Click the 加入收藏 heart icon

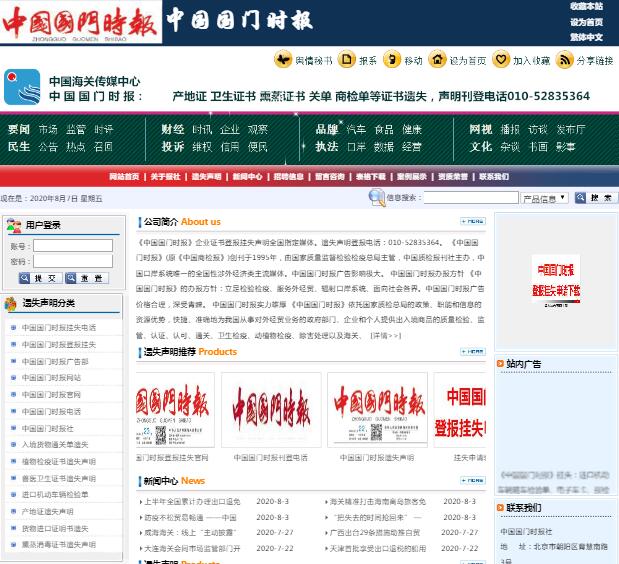(501, 60)
